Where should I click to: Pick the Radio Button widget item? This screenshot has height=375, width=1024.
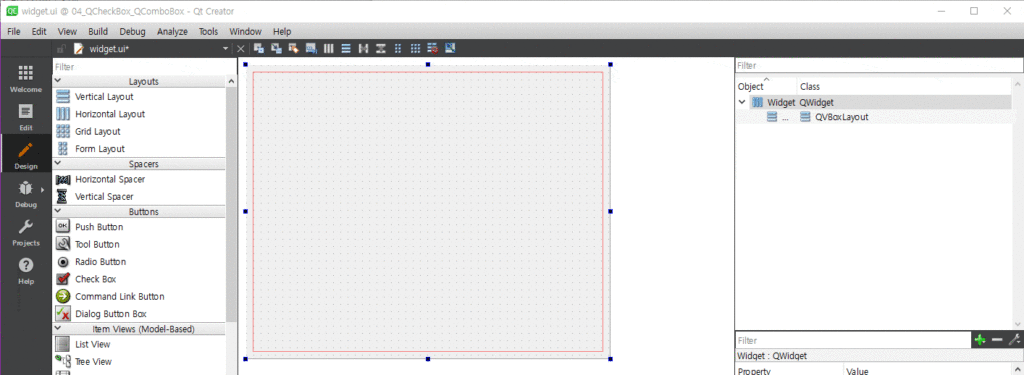(101, 261)
